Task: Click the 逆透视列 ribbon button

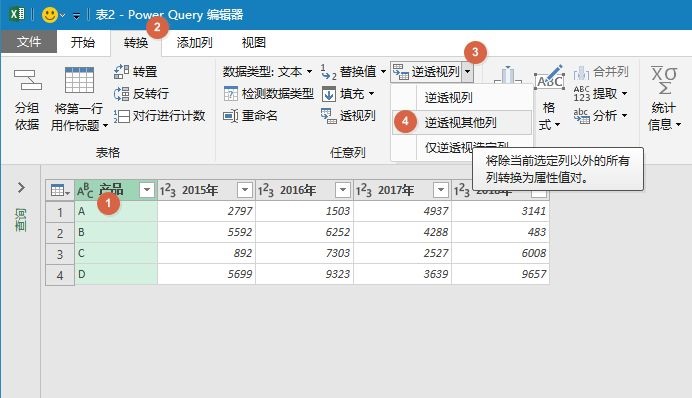Action: point(426,71)
